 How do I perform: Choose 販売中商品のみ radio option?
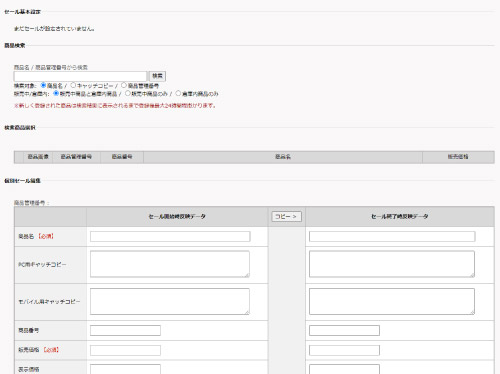pyautogui.click(x=128, y=93)
